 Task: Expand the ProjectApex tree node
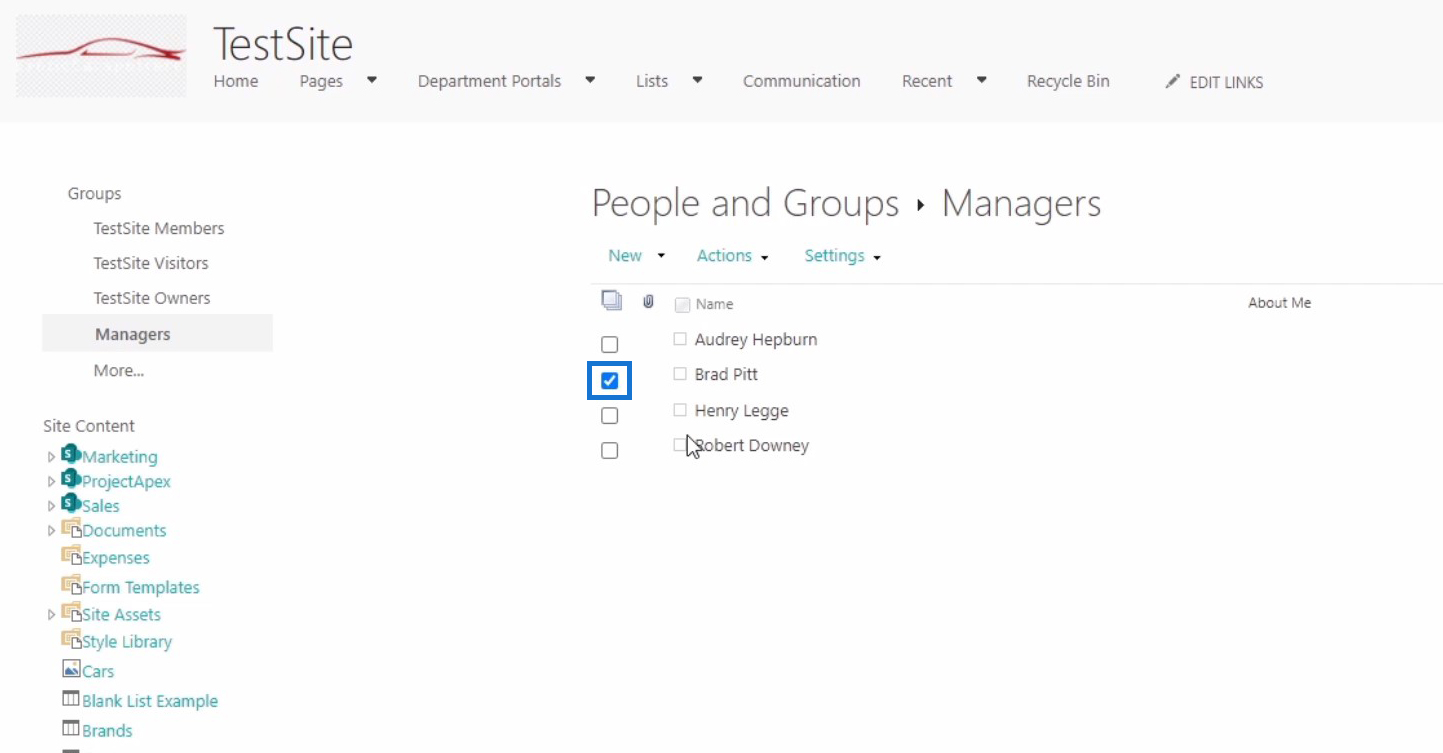pyautogui.click(x=52, y=482)
